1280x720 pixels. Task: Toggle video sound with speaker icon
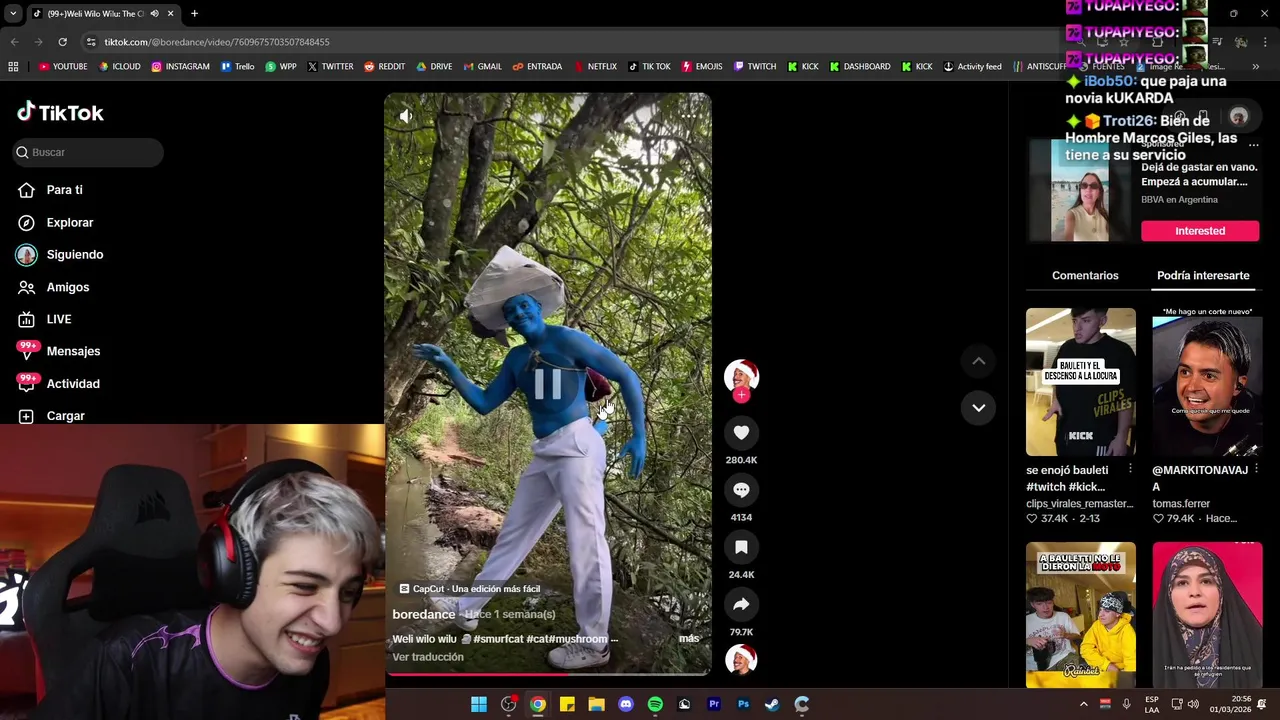coord(406,116)
